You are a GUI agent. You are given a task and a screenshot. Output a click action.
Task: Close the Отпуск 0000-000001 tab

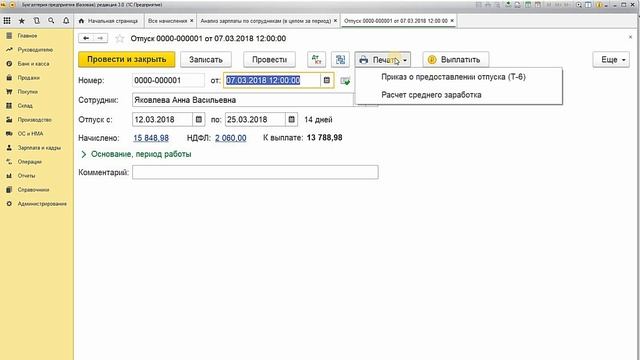(x=452, y=20)
